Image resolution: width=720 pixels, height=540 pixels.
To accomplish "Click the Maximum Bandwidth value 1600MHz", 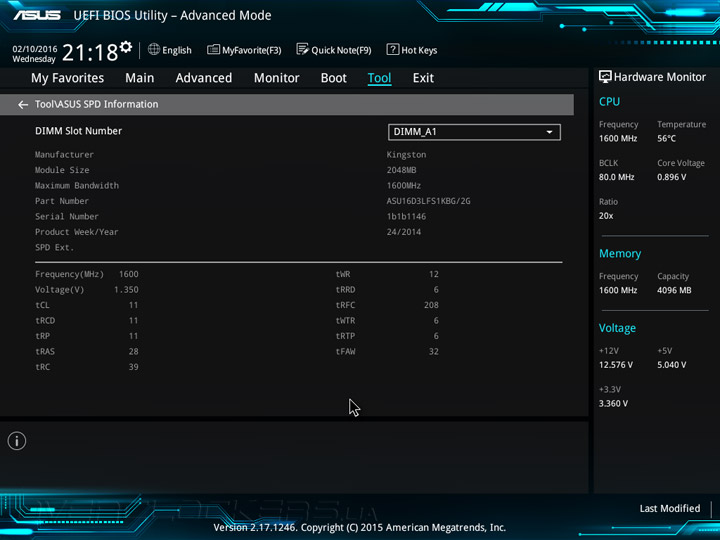I will (x=404, y=186).
